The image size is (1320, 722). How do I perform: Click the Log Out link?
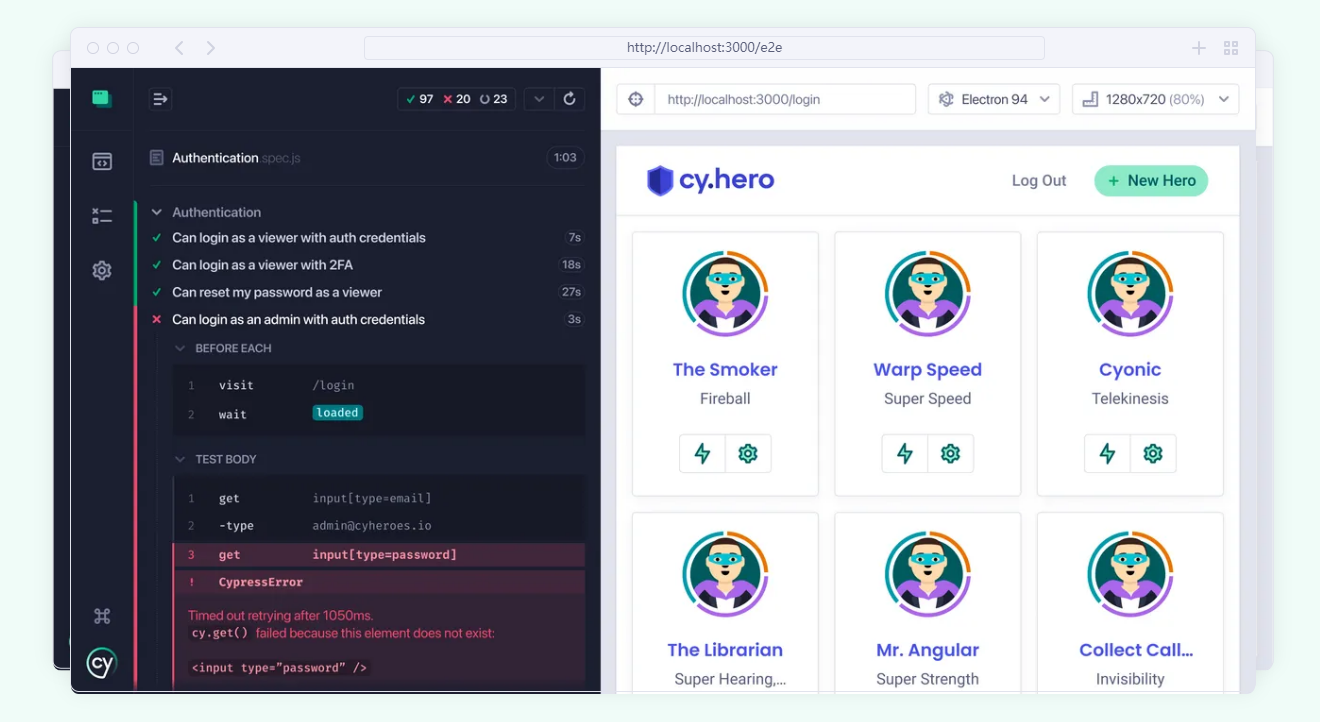[1039, 181]
